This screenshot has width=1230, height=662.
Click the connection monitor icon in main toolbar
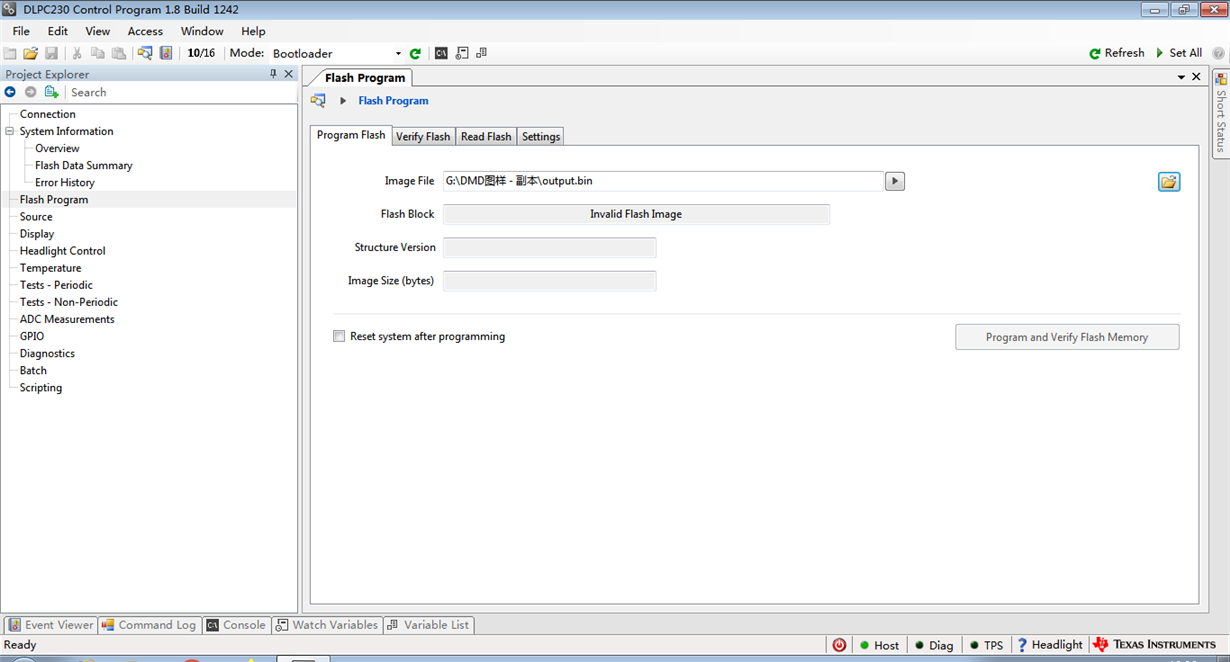click(145, 53)
